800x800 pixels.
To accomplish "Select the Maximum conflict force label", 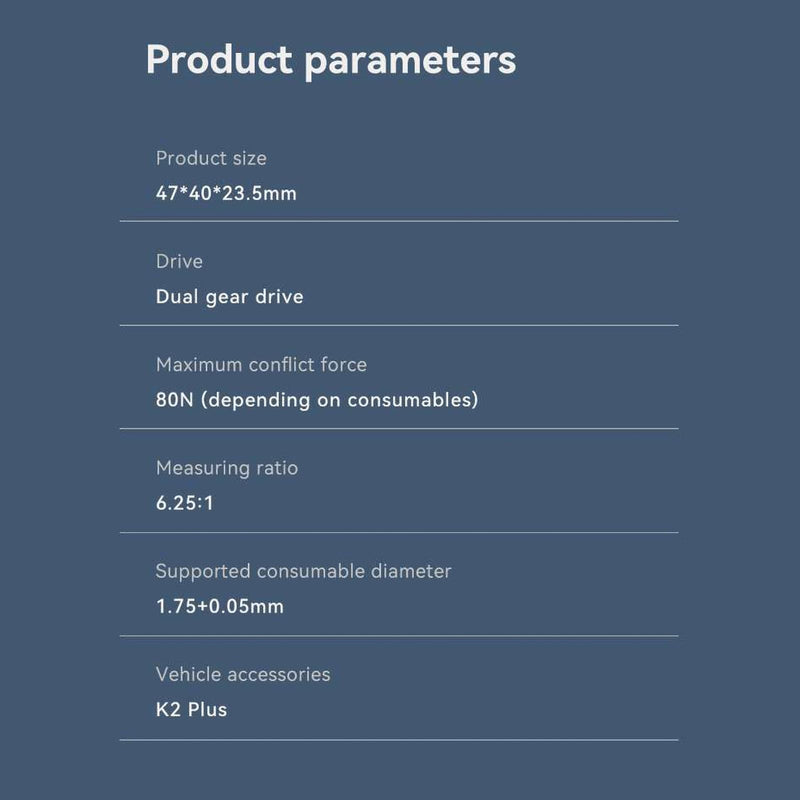I will 261,364.
